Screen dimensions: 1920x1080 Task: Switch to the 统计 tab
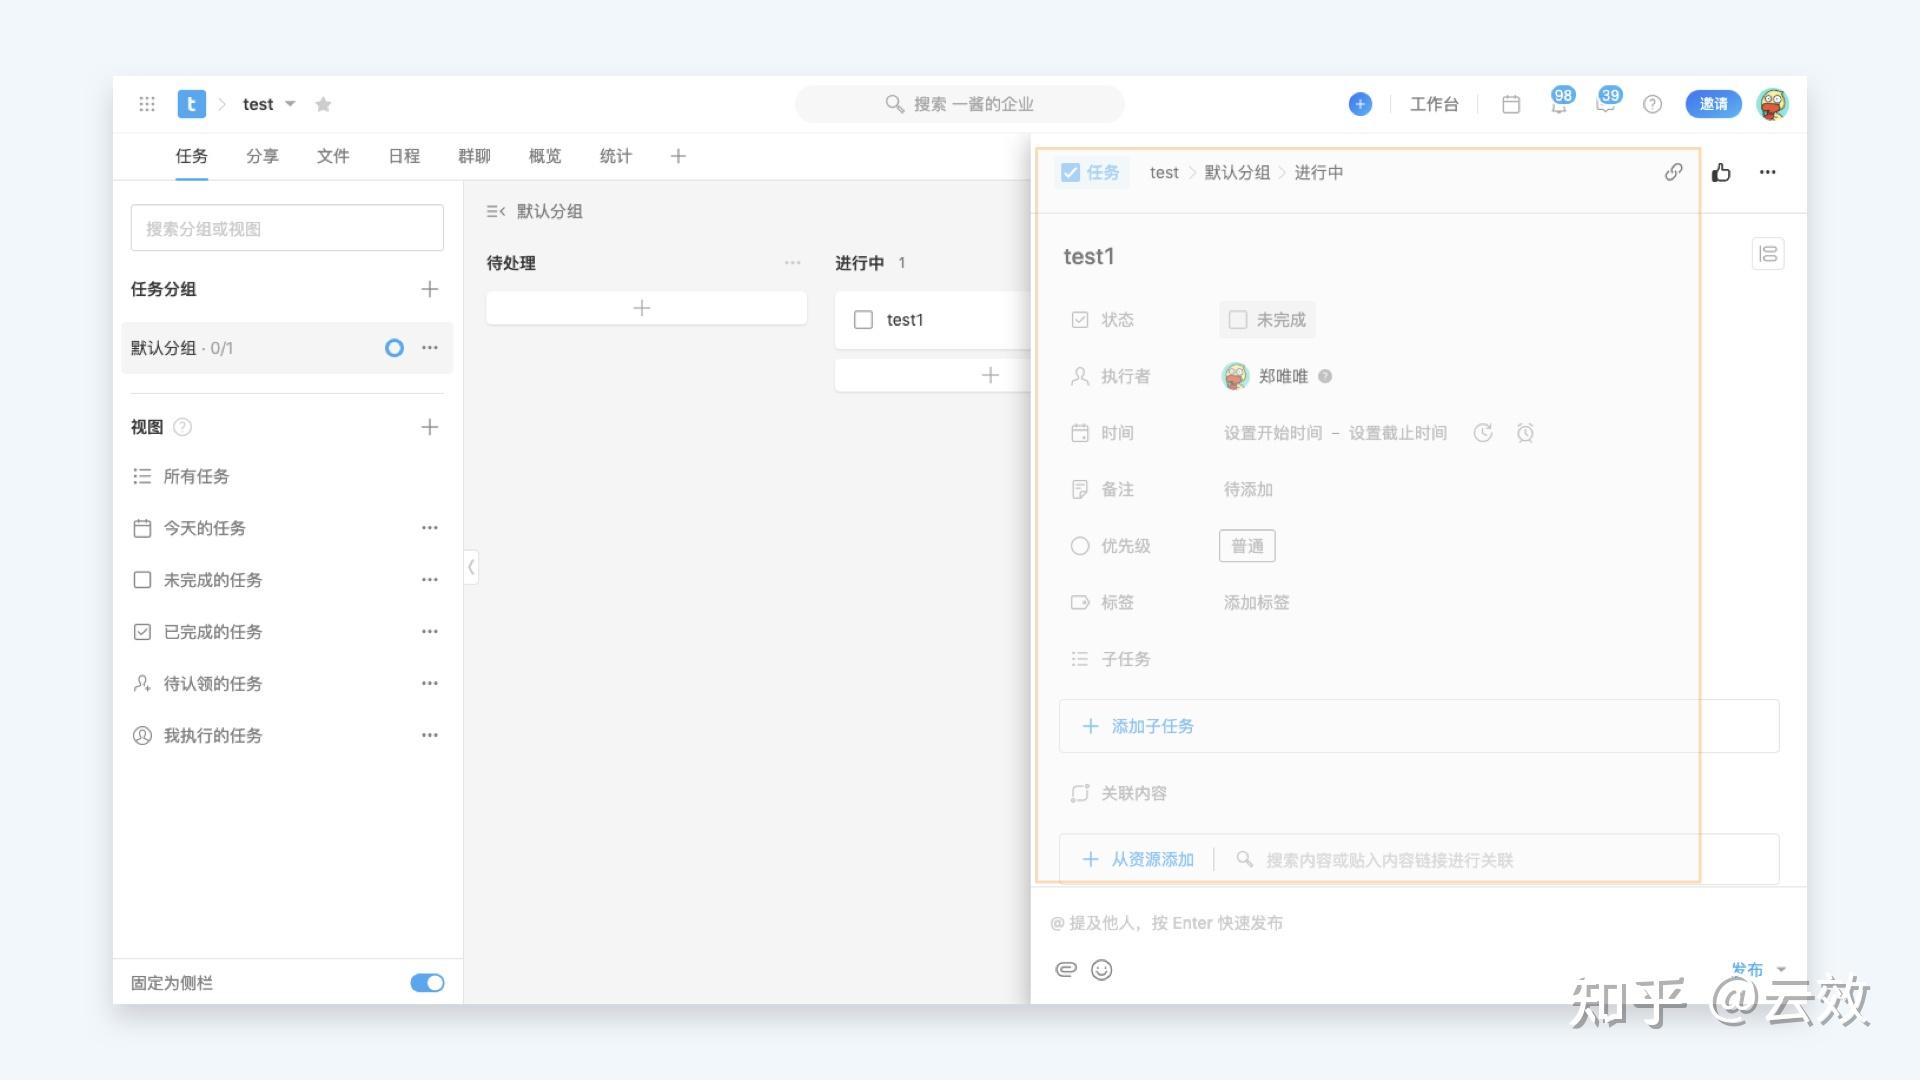click(x=615, y=156)
